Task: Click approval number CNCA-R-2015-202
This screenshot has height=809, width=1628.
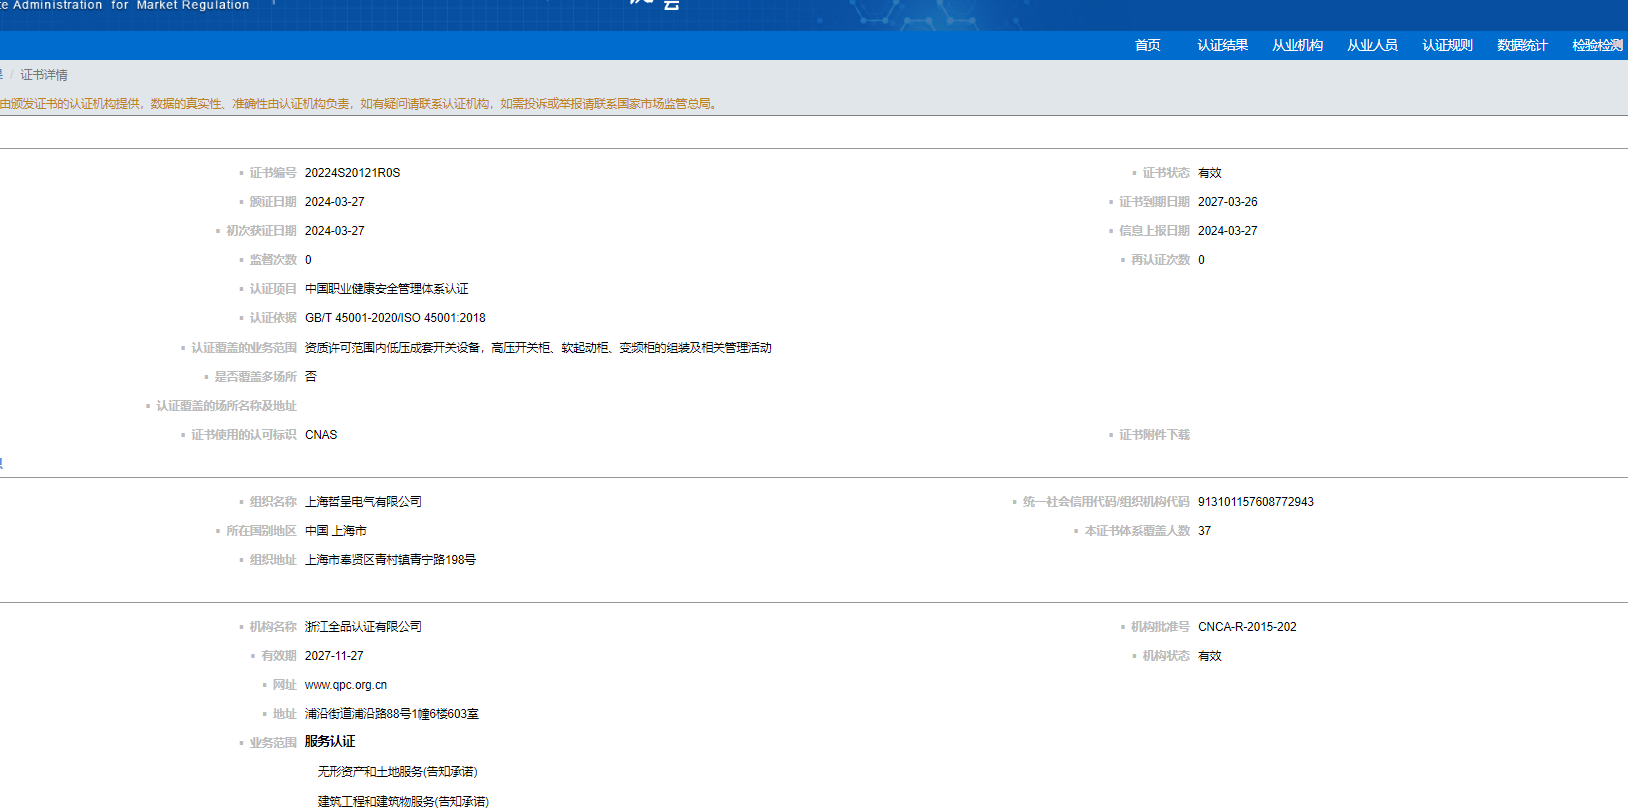Action: (x=1246, y=627)
